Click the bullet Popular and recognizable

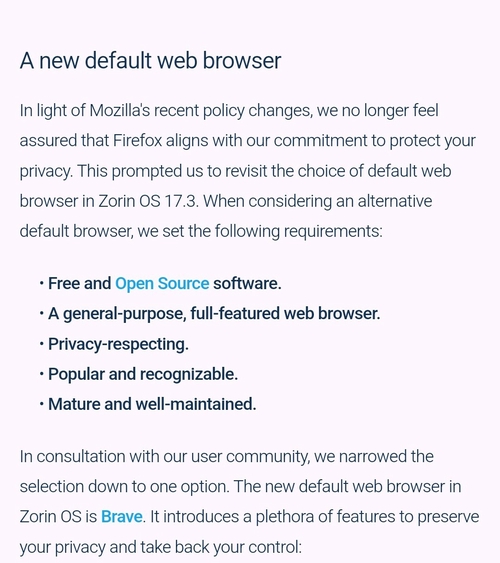pyautogui.click(x=143, y=374)
